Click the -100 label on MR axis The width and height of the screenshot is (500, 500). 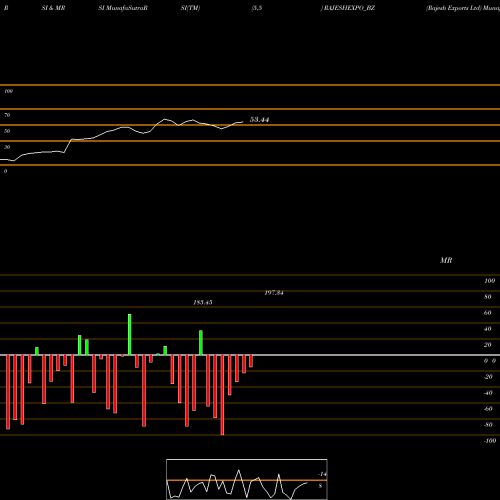tap(490, 441)
